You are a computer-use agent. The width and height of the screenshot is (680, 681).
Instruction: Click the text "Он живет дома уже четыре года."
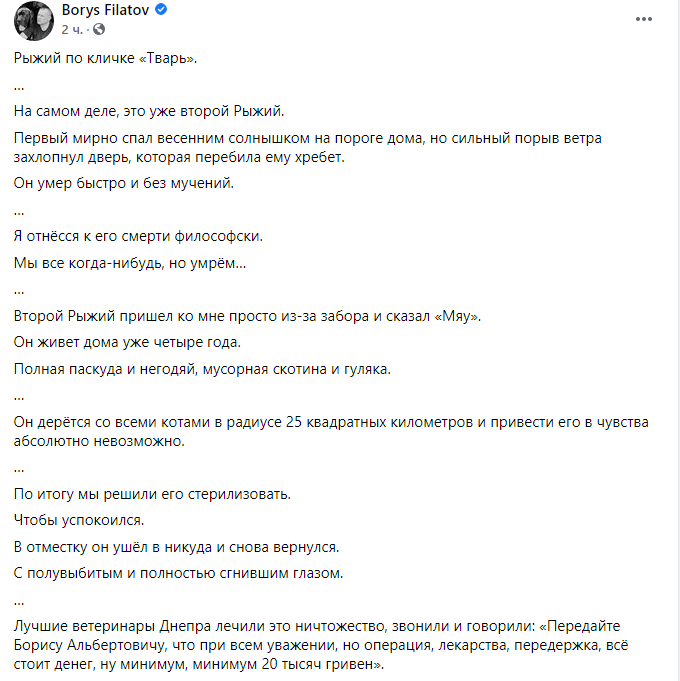(x=128, y=343)
